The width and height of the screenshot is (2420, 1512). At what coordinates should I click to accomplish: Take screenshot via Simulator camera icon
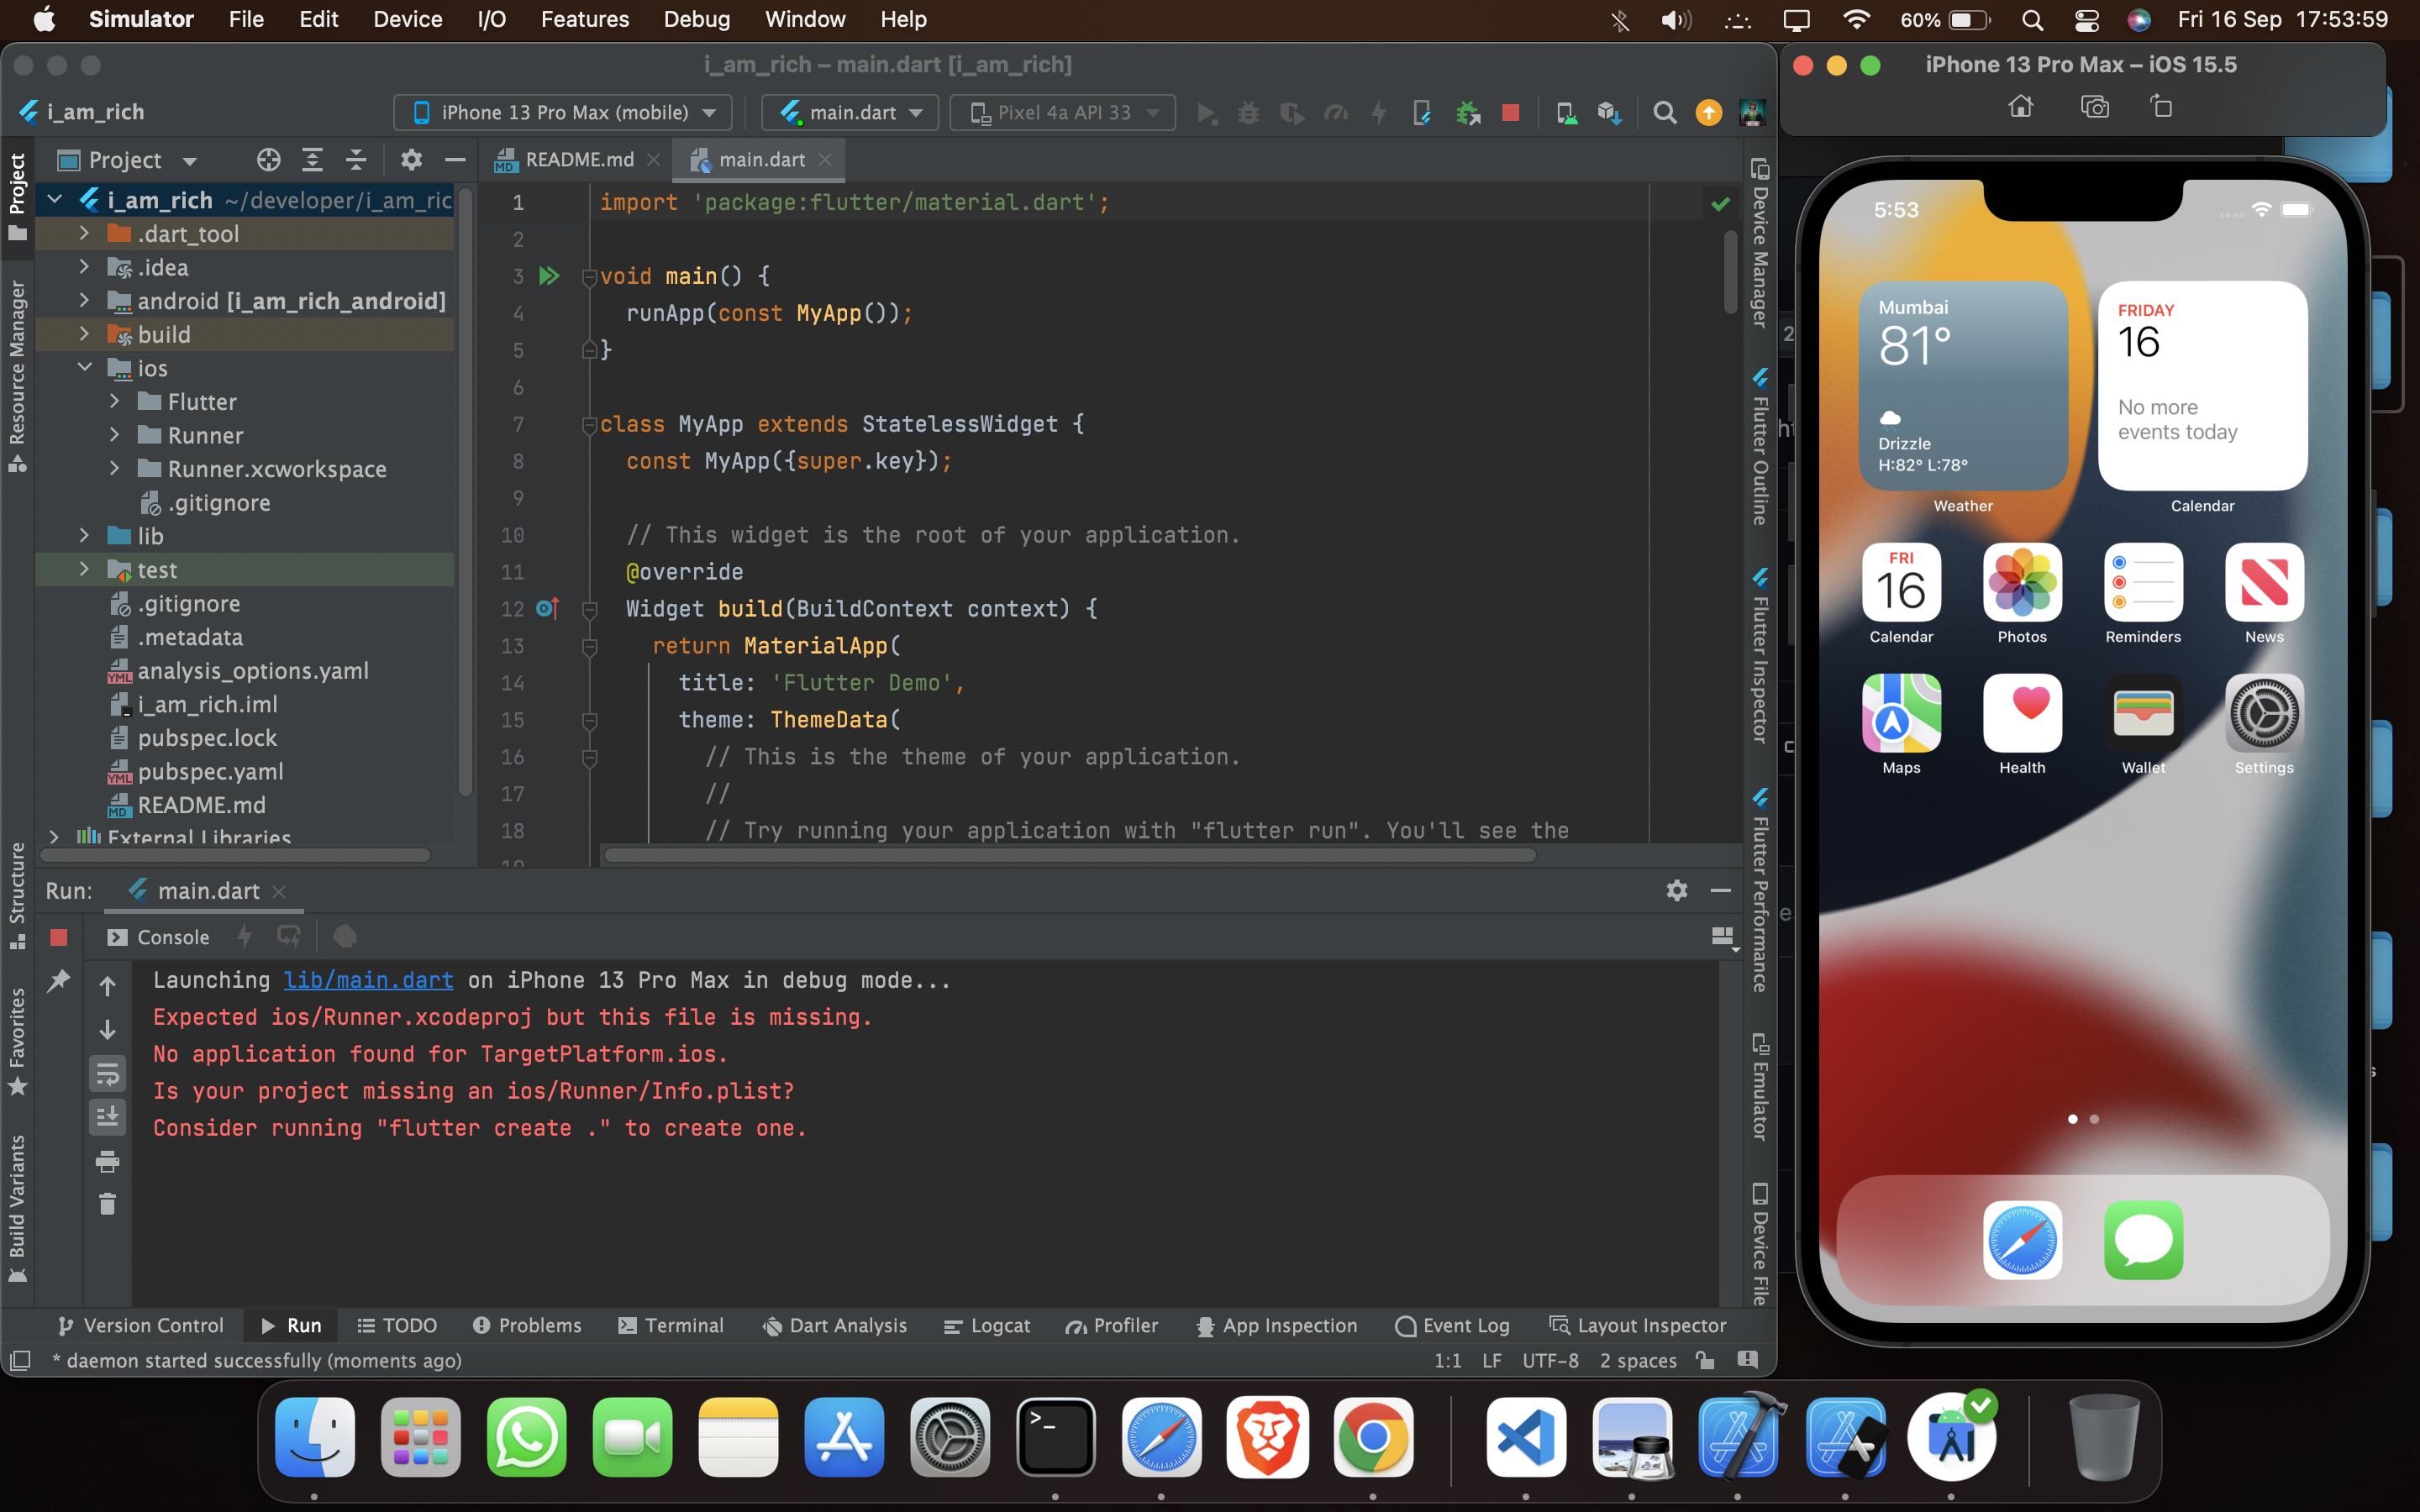pos(2094,107)
